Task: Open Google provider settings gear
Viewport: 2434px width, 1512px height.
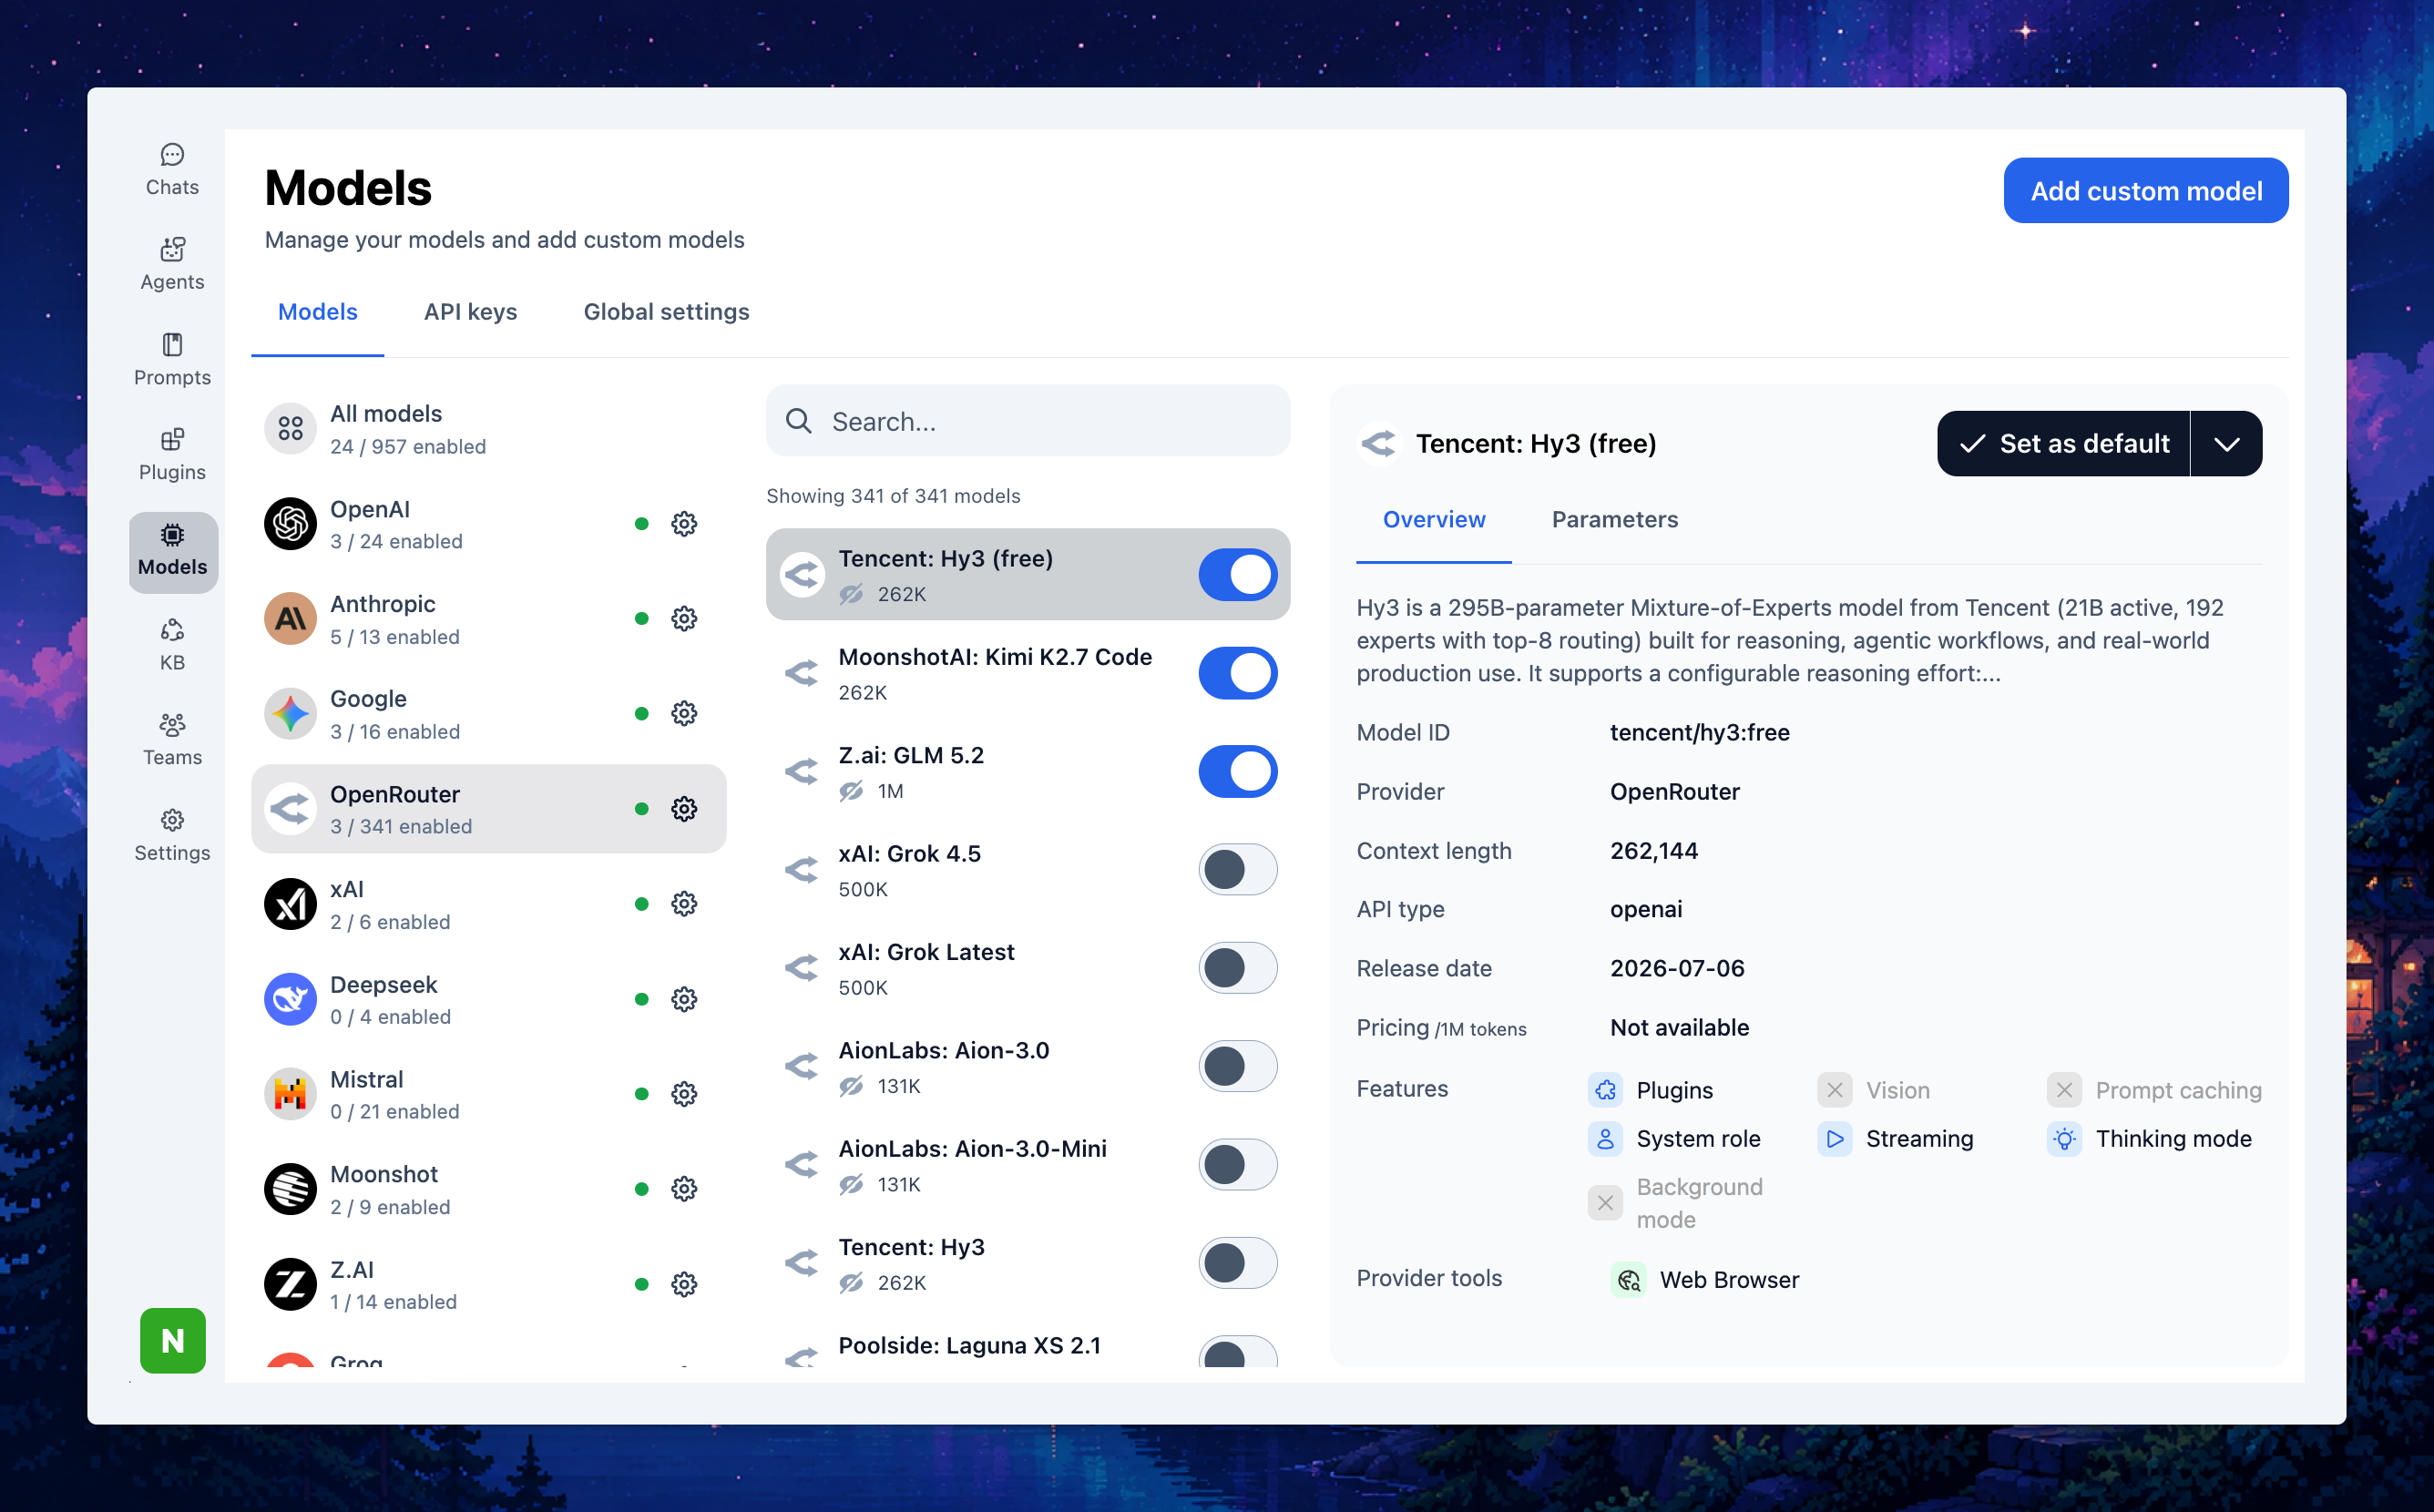Action: point(684,714)
